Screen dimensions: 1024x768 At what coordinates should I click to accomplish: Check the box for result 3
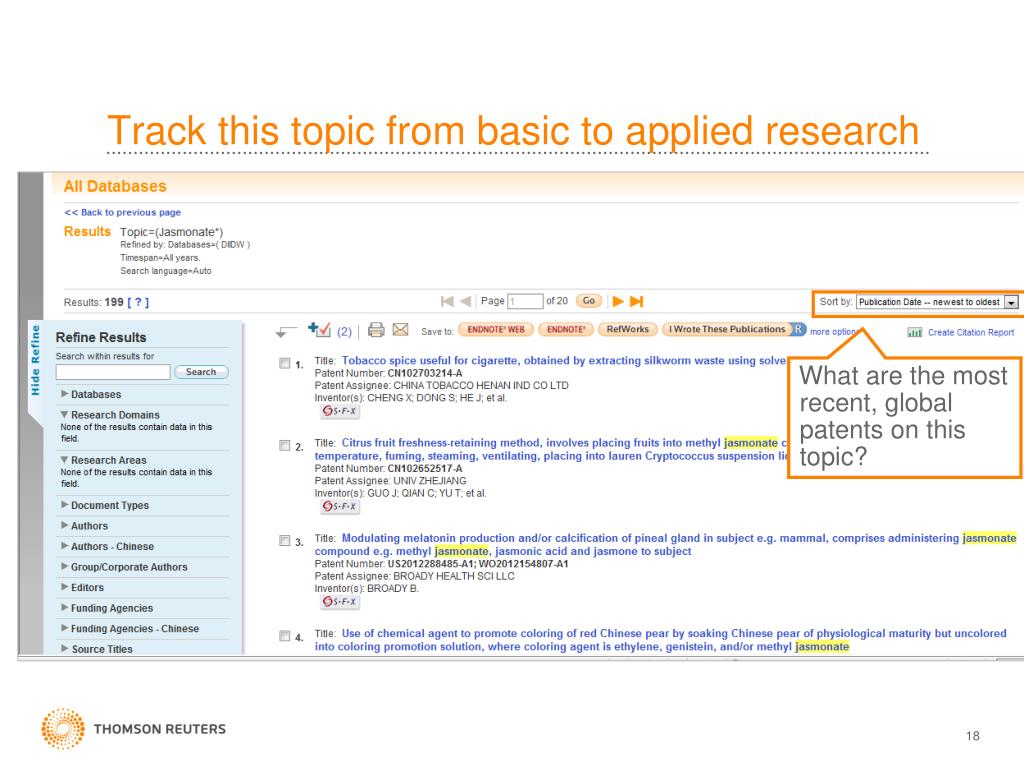(x=285, y=541)
